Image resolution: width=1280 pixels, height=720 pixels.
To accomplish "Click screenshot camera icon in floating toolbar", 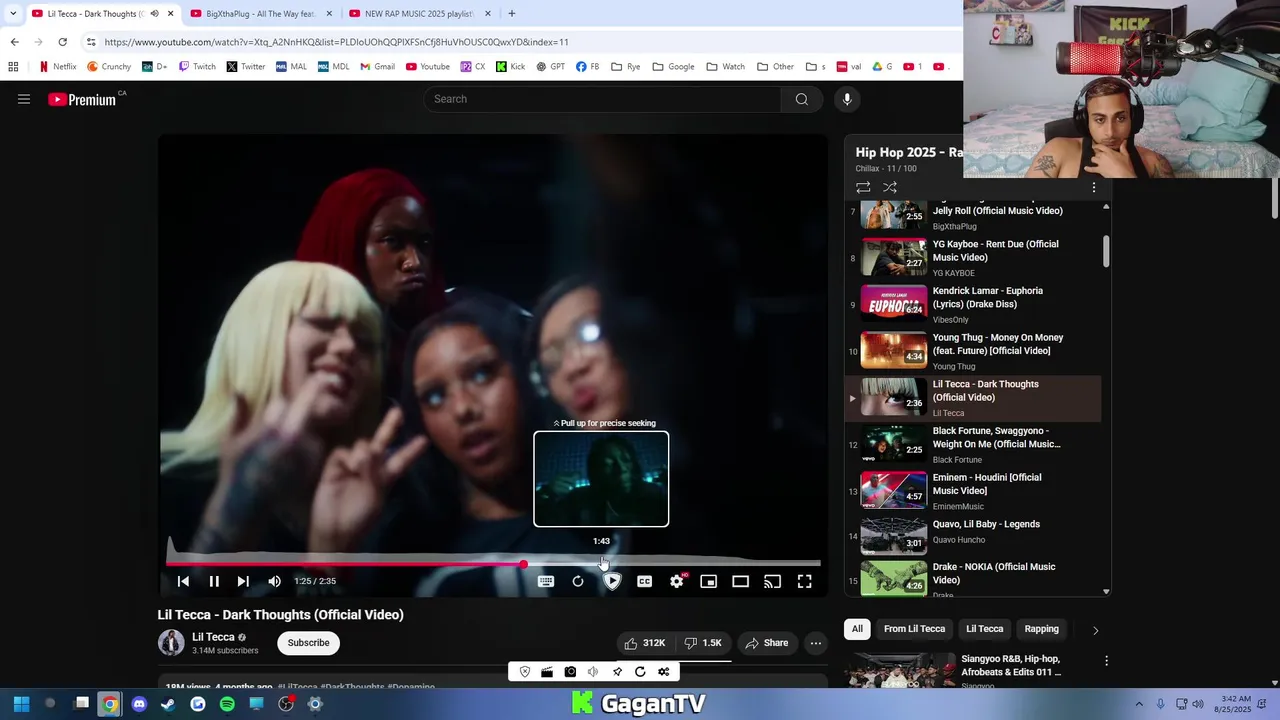I will click(570, 672).
